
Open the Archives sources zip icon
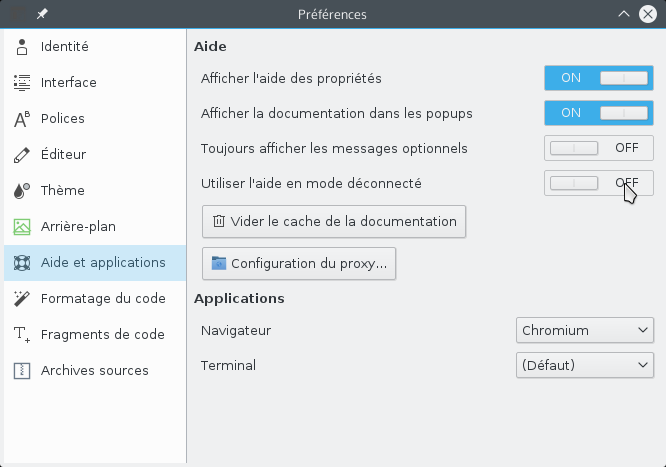pos(22,371)
